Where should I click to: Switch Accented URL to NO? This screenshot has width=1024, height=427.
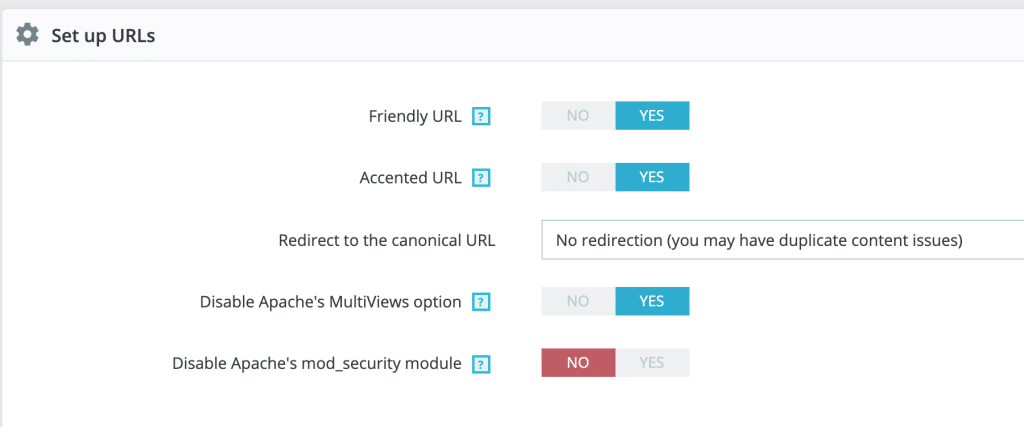[x=578, y=177]
